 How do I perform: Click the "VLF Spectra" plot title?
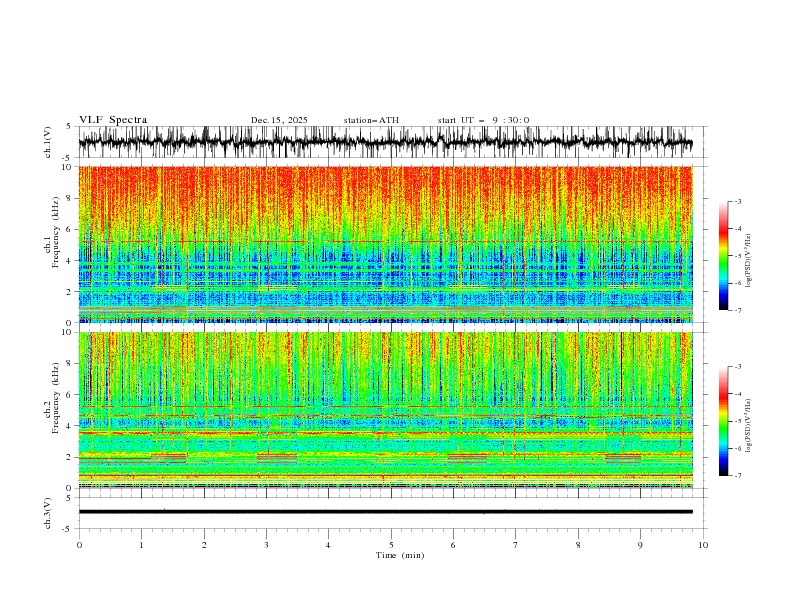(113, 120)
